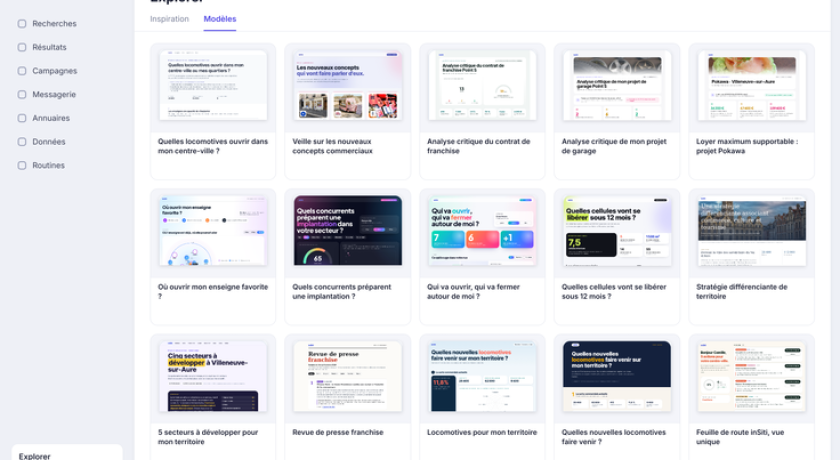Image resolution: width=840 pixels, height=460 pixels.
Task: Click the Routines sidebar icon
Action: point(22,165)
